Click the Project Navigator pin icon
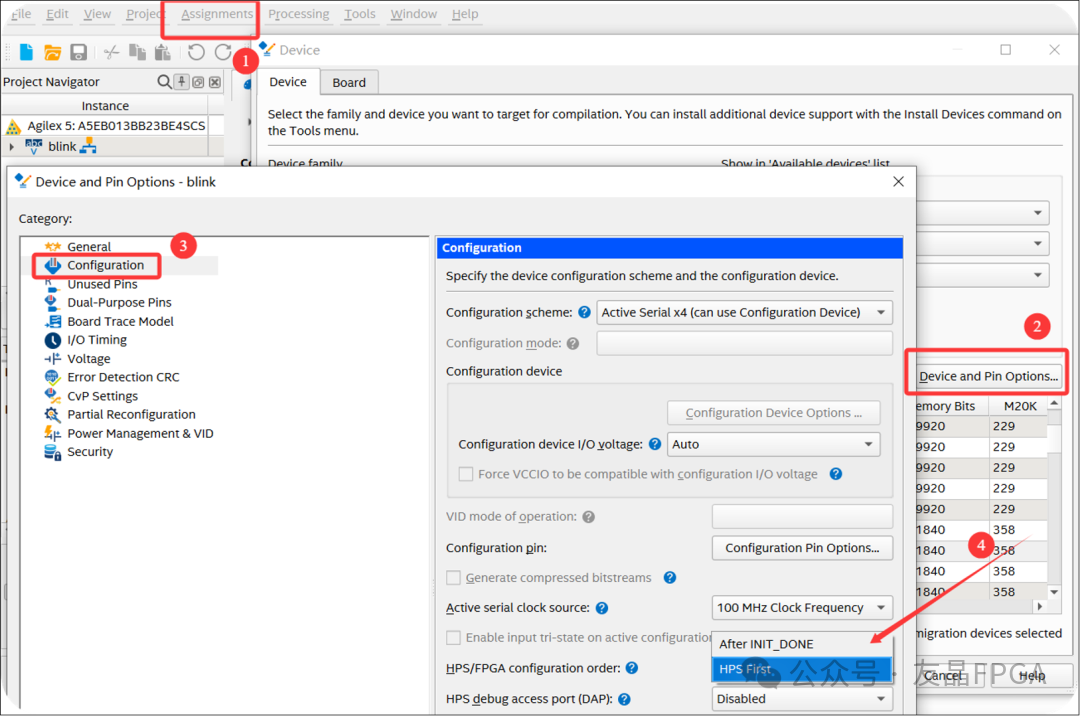The width and height of the screenshot is (1080, 716). click(181, 82)
